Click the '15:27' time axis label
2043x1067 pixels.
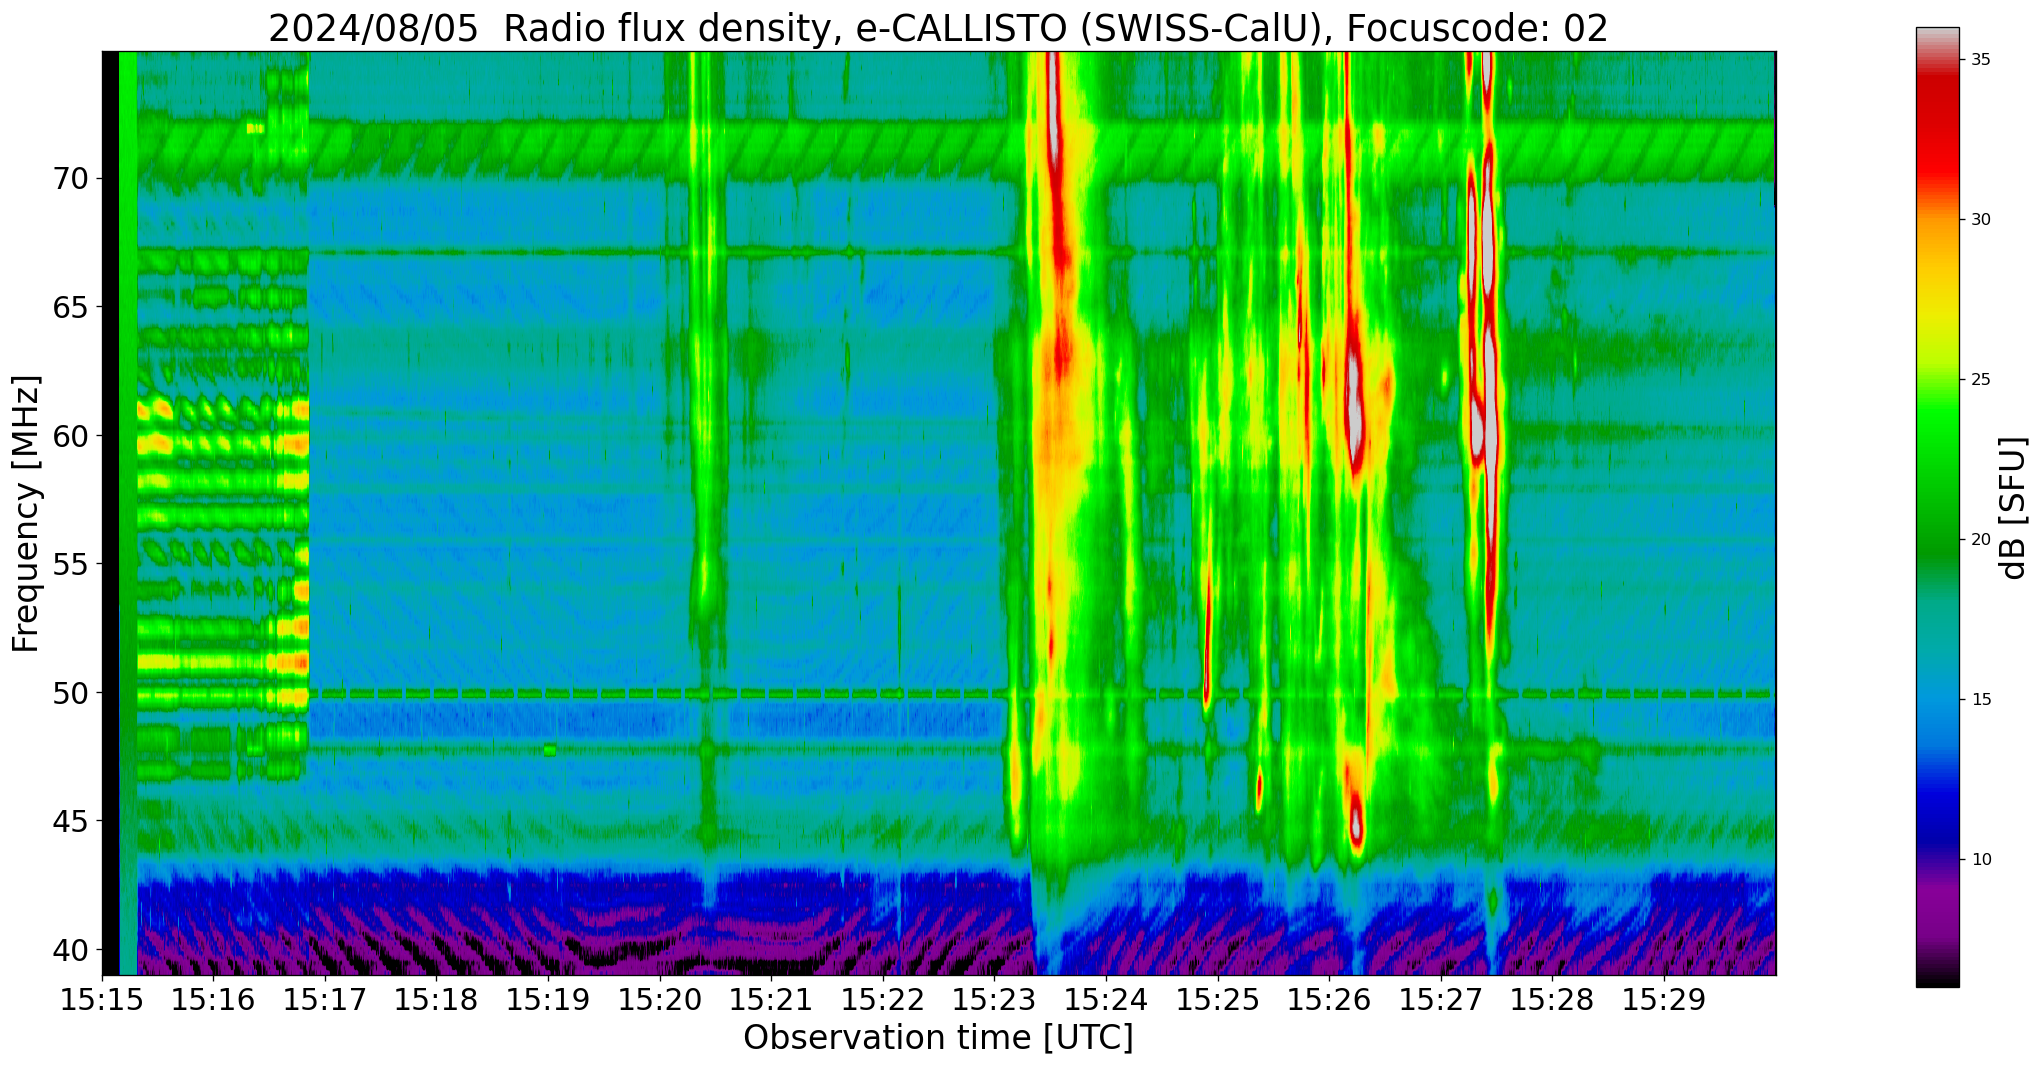pyautogui.click(x=1441, y=999)
